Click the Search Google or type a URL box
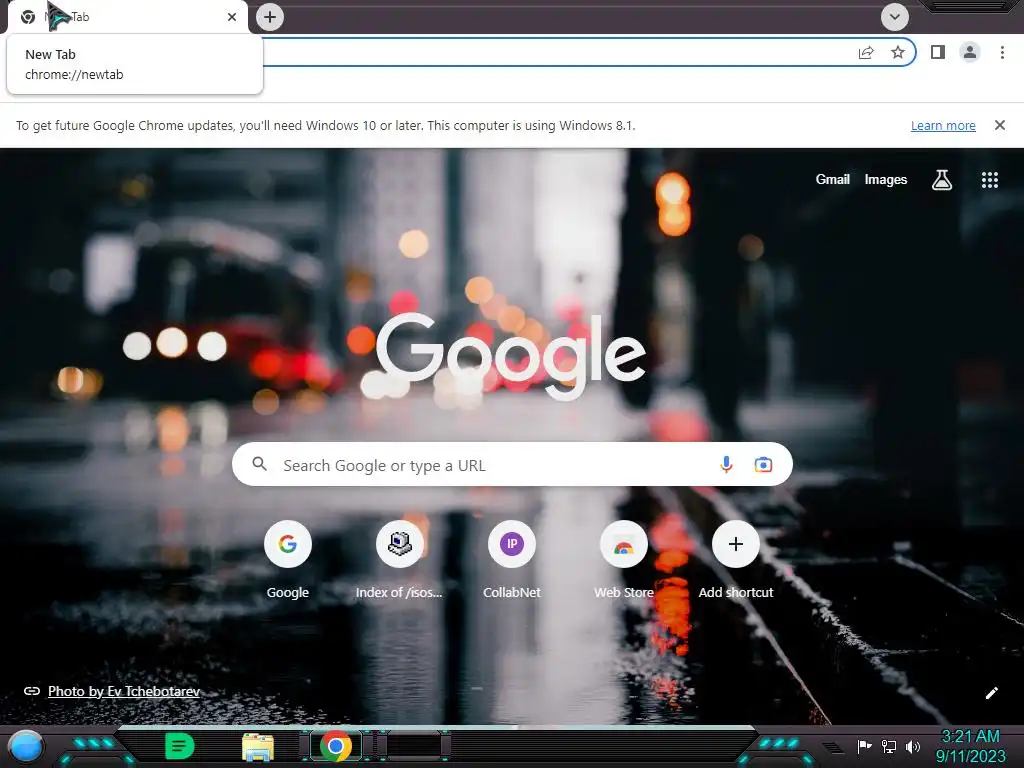 (512, 464)
